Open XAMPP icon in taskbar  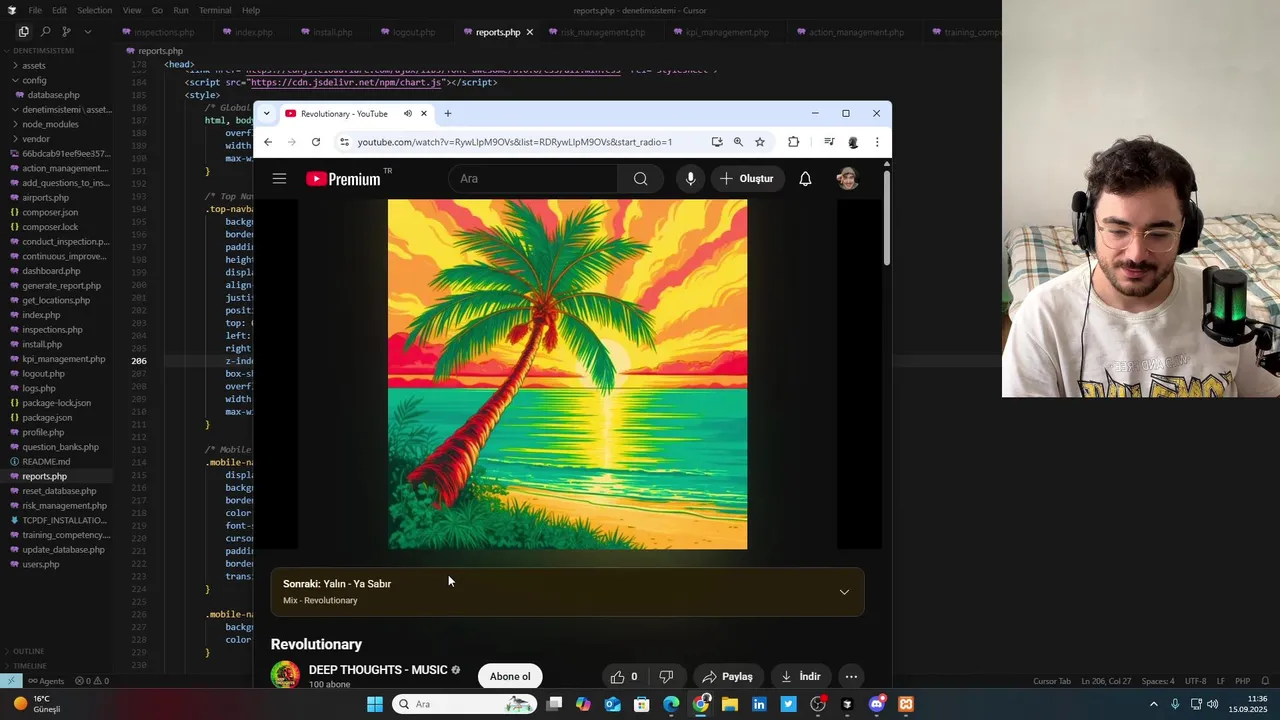pyautogui.click(x=906, y=704)
